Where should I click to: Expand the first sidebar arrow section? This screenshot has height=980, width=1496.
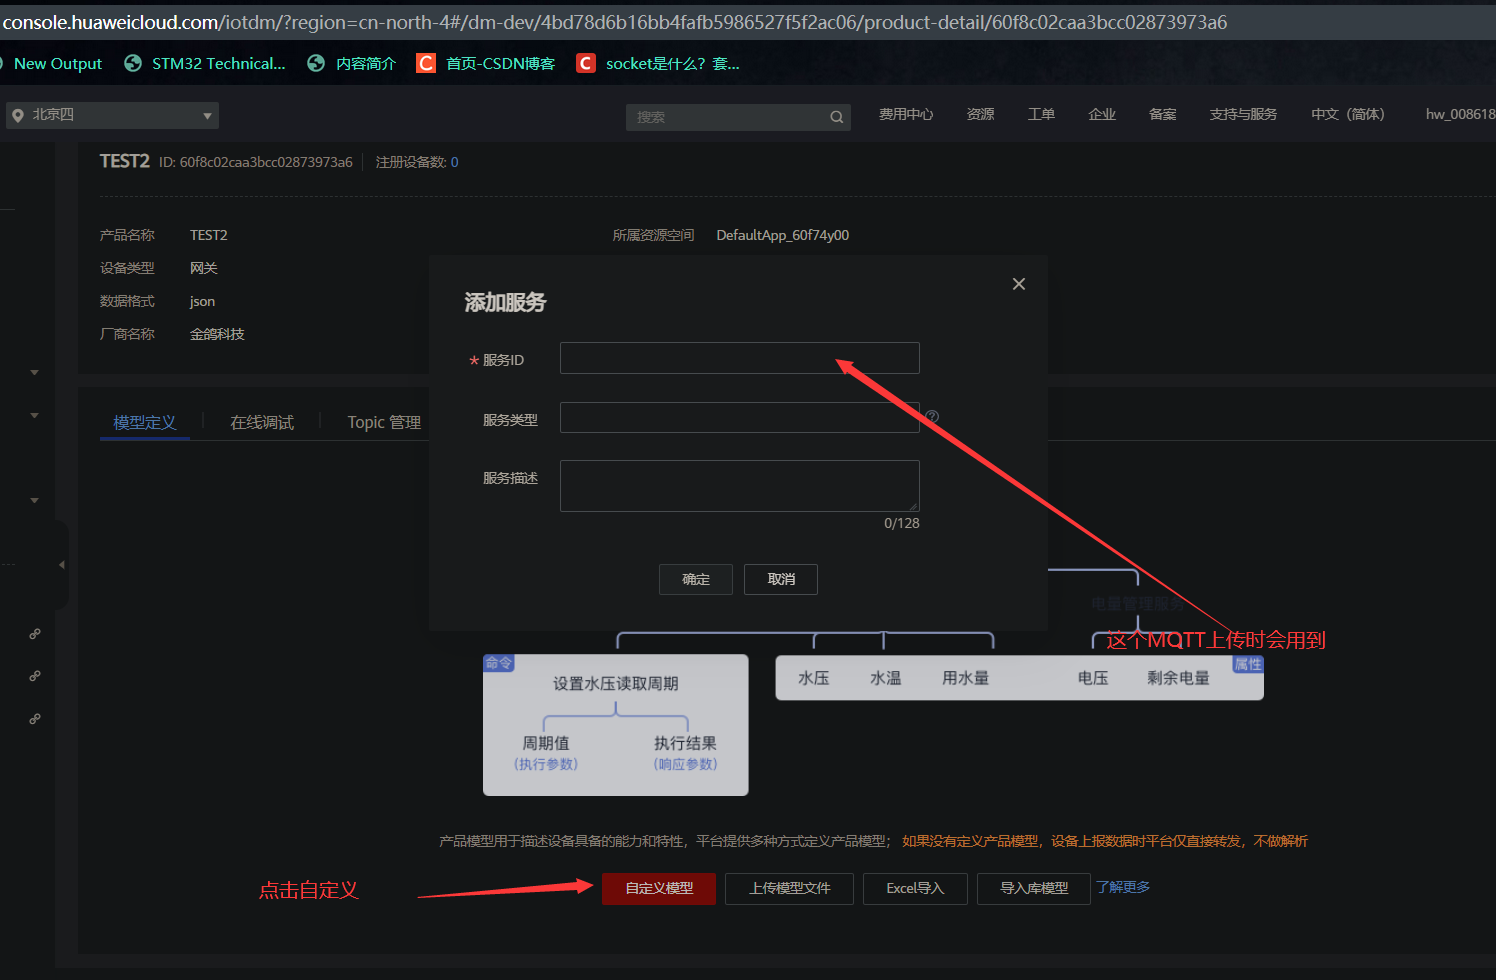pos(35,372)
